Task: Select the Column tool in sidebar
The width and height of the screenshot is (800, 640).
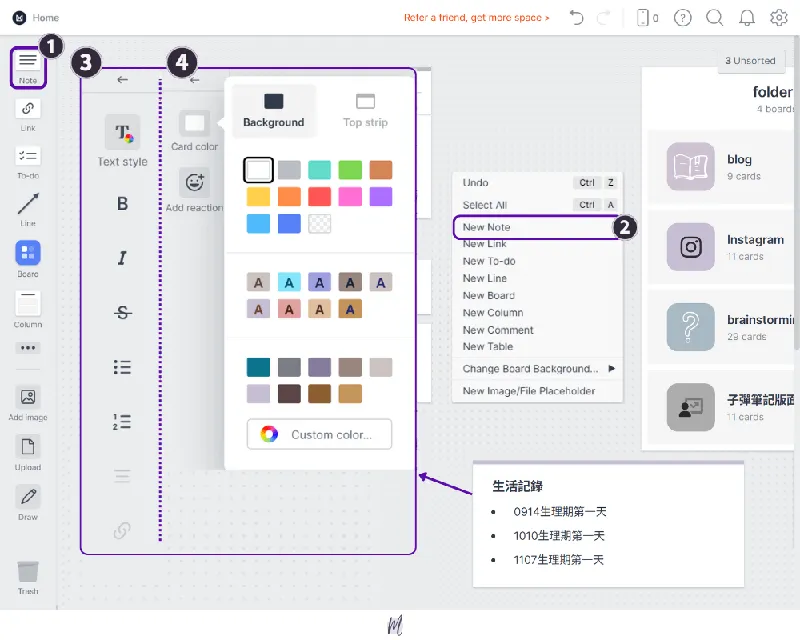Action: click(28, 309)
